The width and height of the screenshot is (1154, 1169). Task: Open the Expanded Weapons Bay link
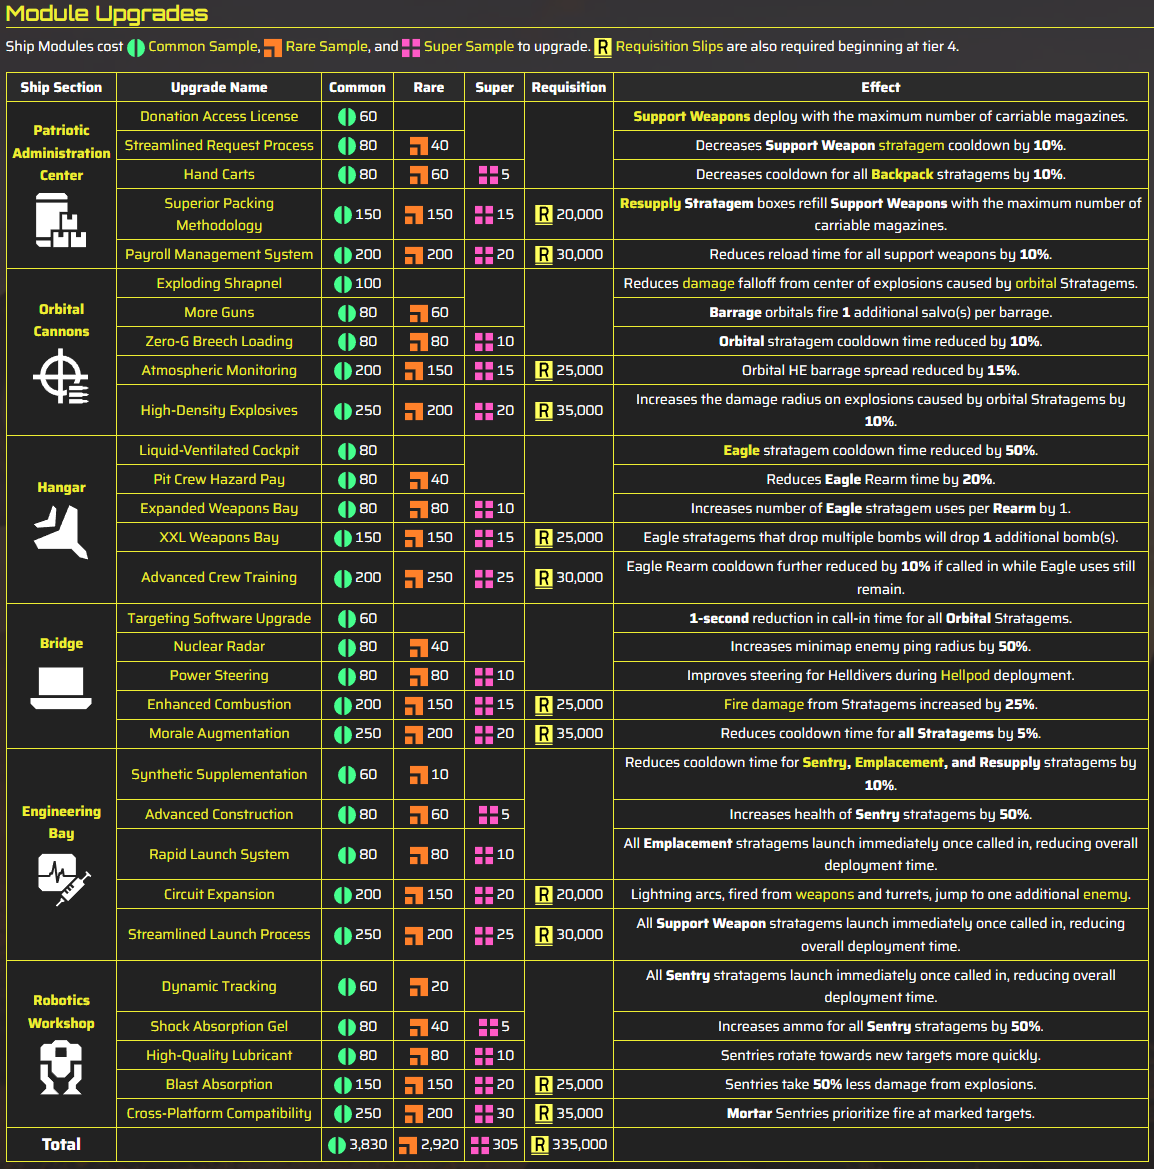tap(219, 508)
